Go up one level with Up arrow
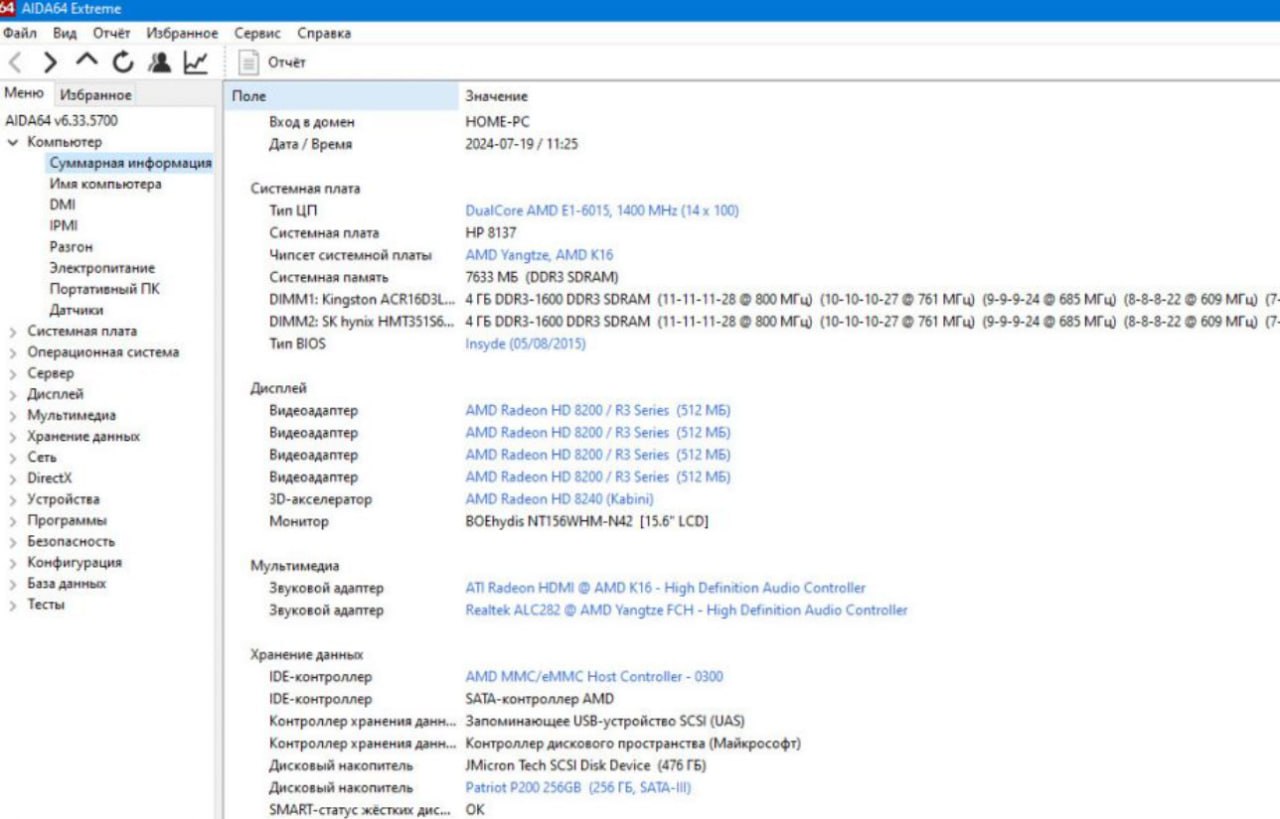The height and width of the screenshot is (819, 1280). pyautogui.click(x=87, y=61)
